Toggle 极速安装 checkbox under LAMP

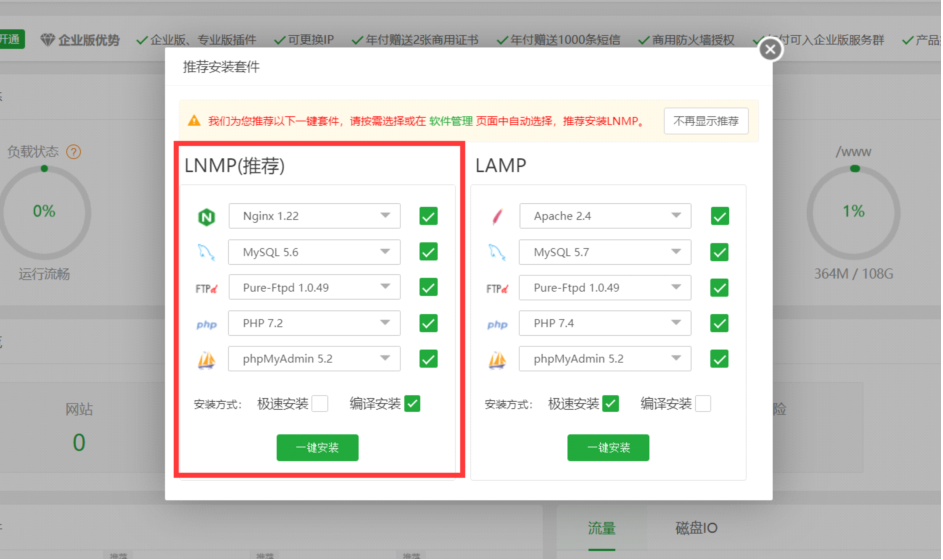[610, 404]
